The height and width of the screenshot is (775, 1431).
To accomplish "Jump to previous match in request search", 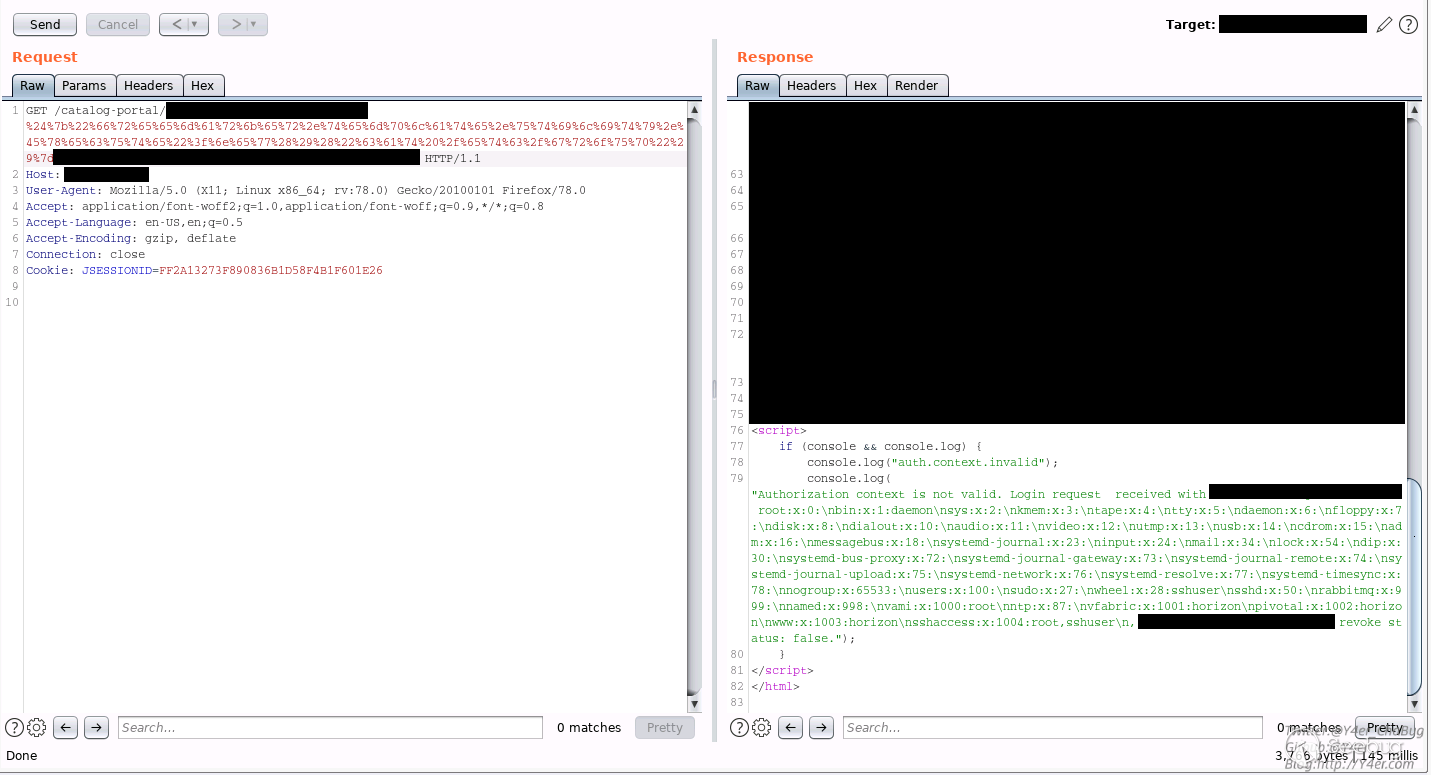I will click(x=66, y=728).
